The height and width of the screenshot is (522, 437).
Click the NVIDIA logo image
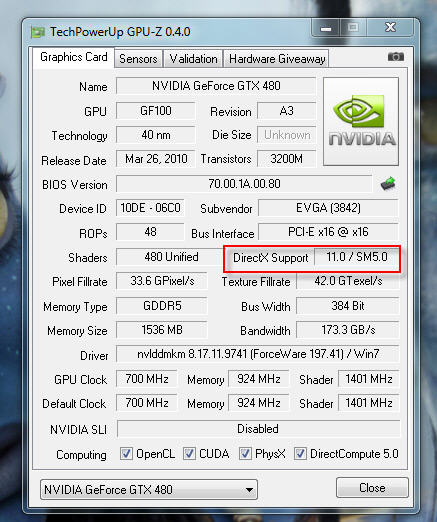tap(361, 121)
